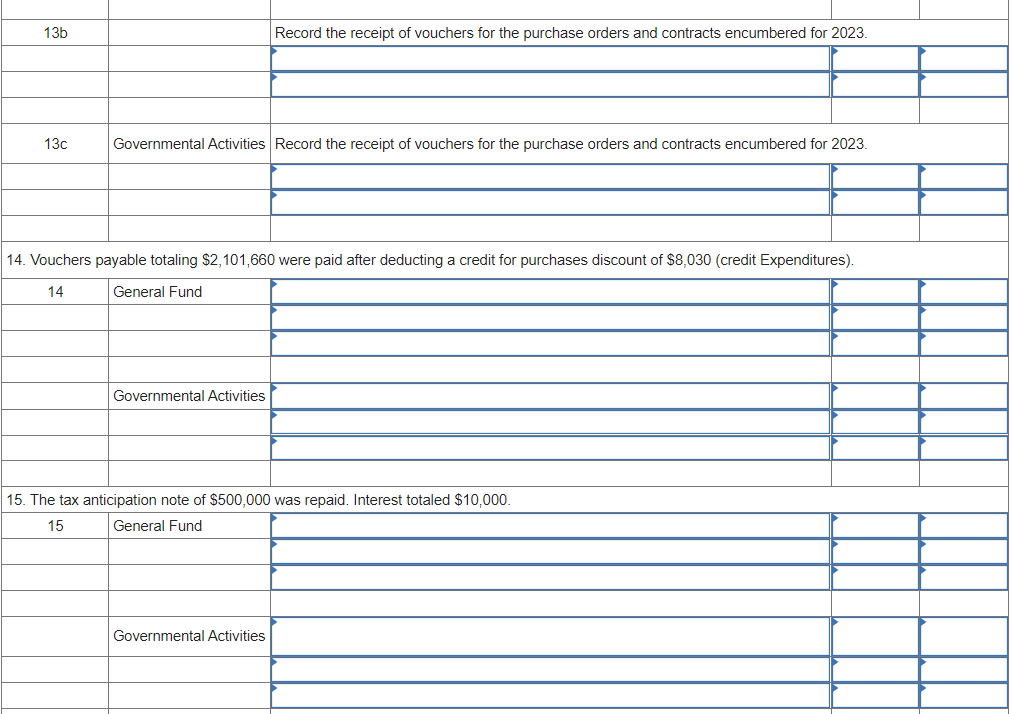Open the second account dropdown under entry 13b
The width and height of the screenshot is (1013, 714).
pyautogui.click(x=550, y=84)
